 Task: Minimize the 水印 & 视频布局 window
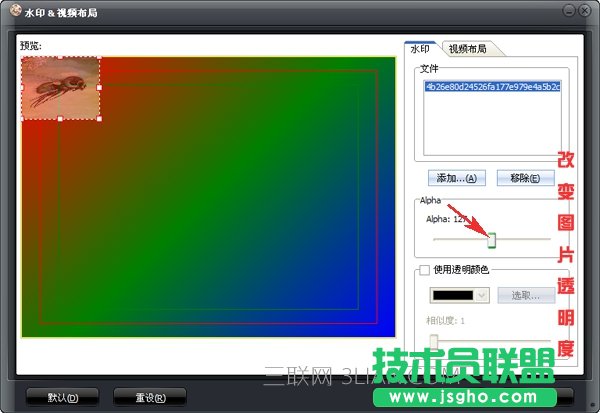click(569, 11)
